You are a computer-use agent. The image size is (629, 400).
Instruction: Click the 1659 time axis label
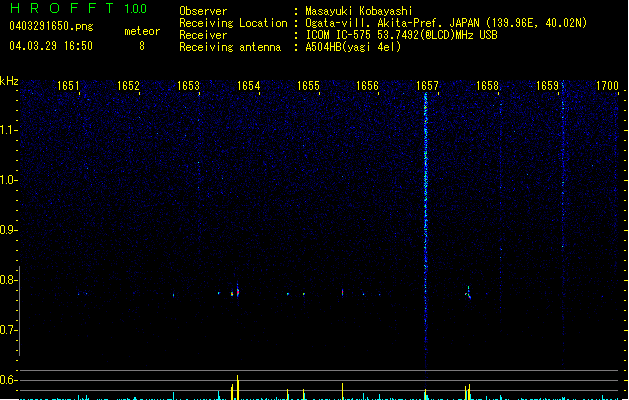click(x=547, y=86)
